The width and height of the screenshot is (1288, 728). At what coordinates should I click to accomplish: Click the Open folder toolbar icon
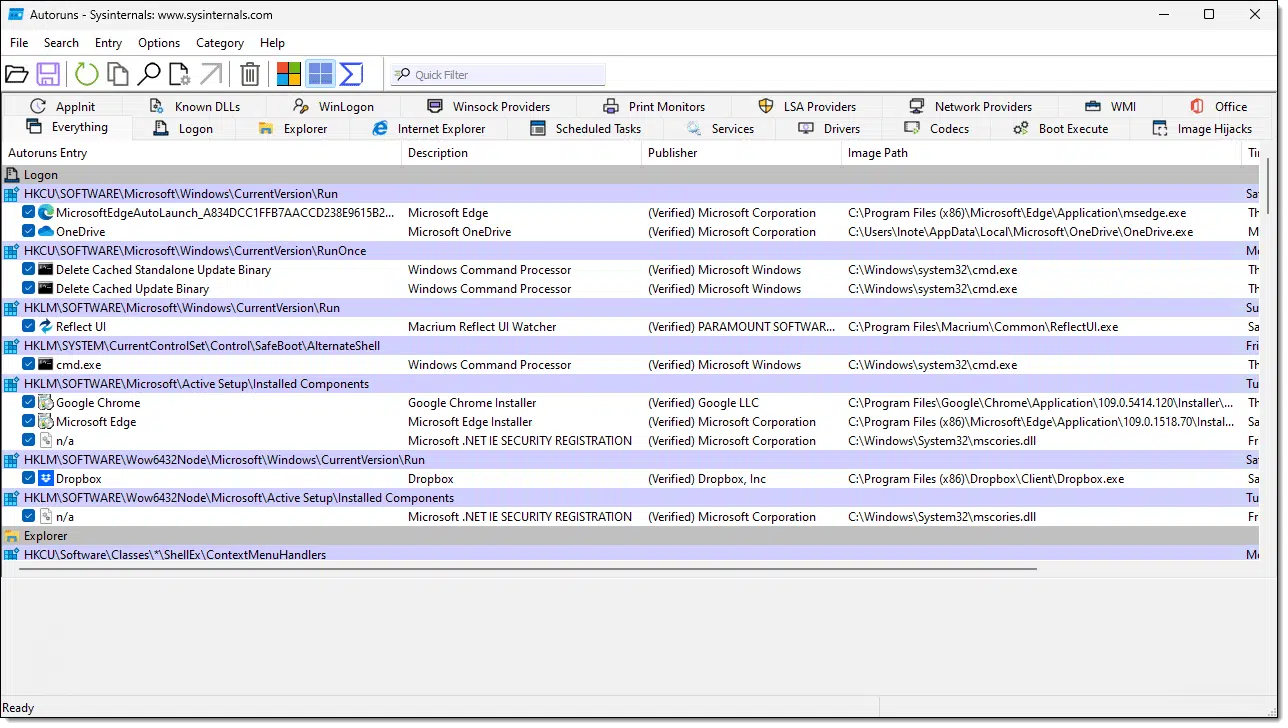(x=16, y=74)
